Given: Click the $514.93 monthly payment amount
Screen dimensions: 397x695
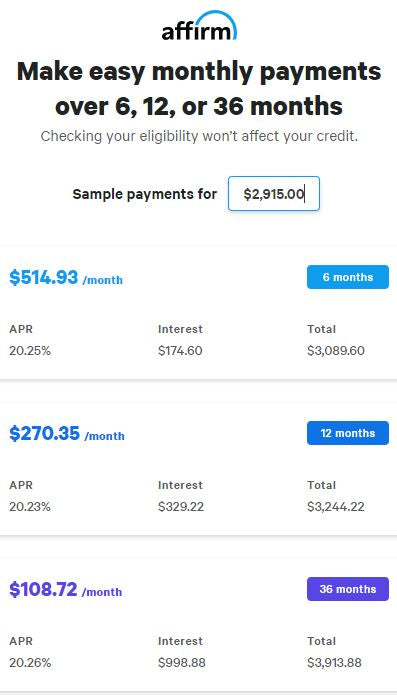Looking at the screenshot, I should click(x=43, y=277).
